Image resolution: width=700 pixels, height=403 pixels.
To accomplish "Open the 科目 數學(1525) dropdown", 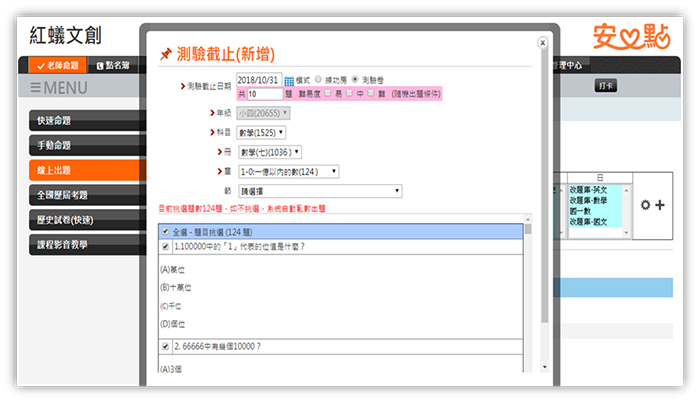I will point(262,132).
